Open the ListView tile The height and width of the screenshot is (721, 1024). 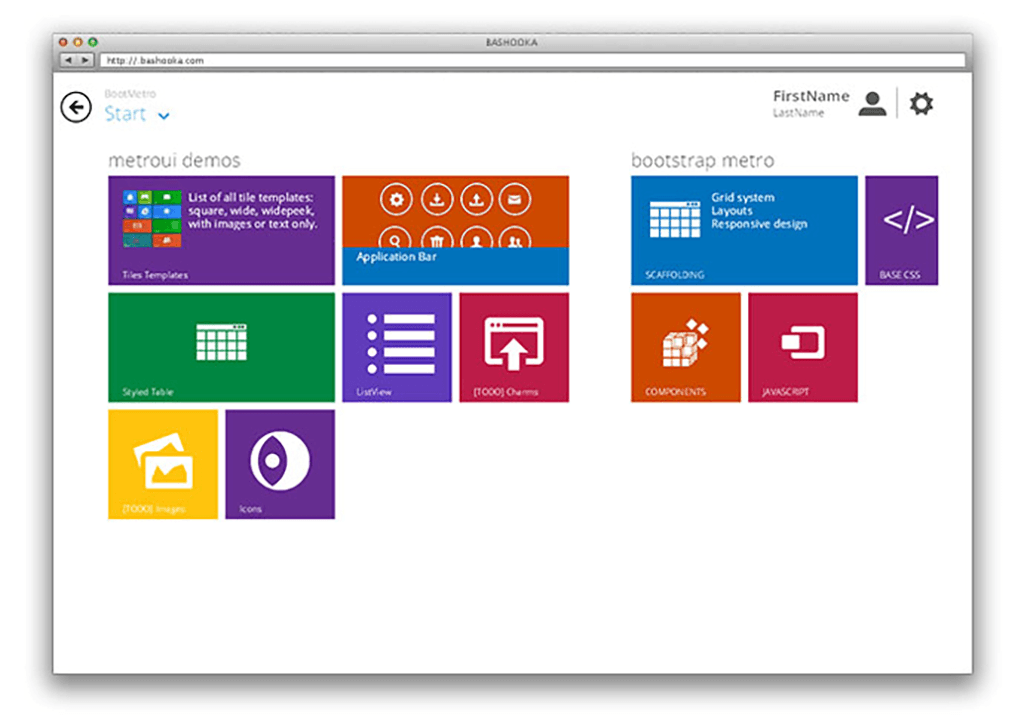397,347
